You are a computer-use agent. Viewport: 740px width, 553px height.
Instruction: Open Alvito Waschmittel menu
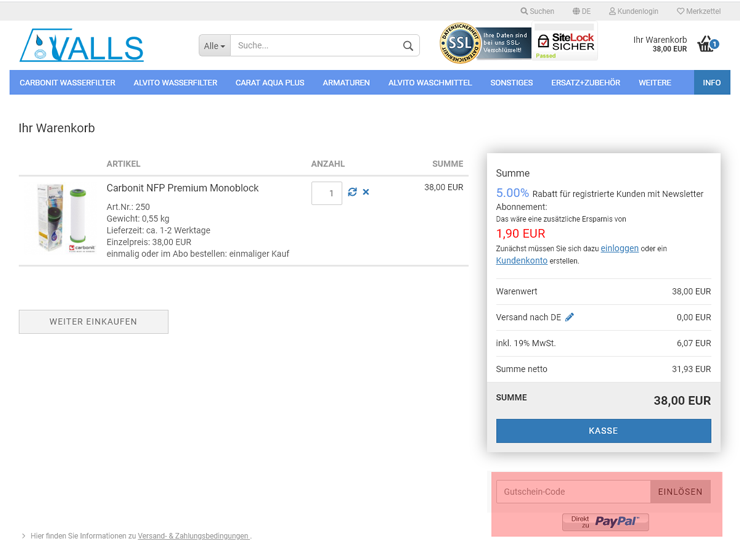click(x=430, y=83)
